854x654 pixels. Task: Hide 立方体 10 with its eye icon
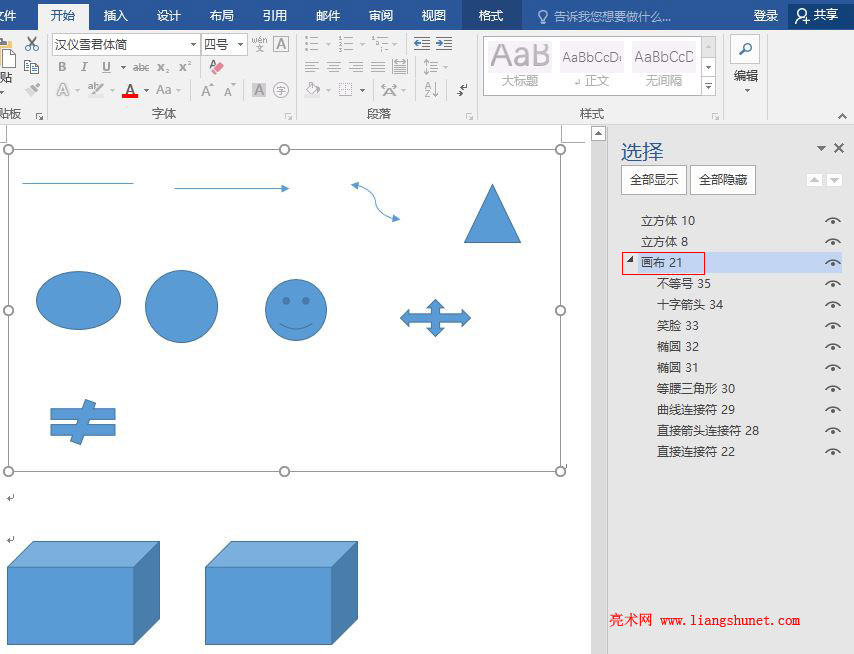[x=832, y=221]
